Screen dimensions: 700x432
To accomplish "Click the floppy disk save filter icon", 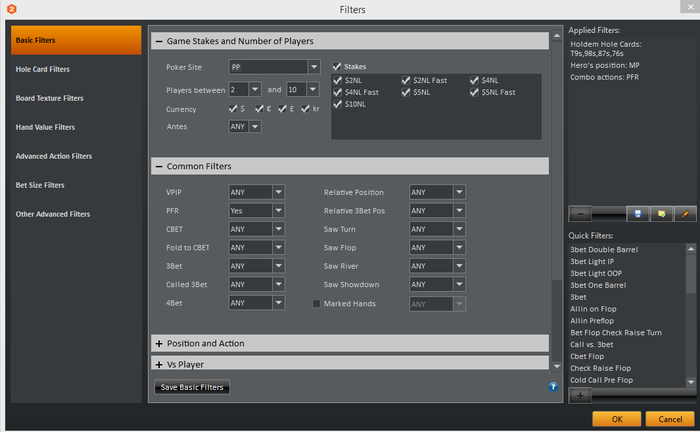I will click(x=638, y=214).
